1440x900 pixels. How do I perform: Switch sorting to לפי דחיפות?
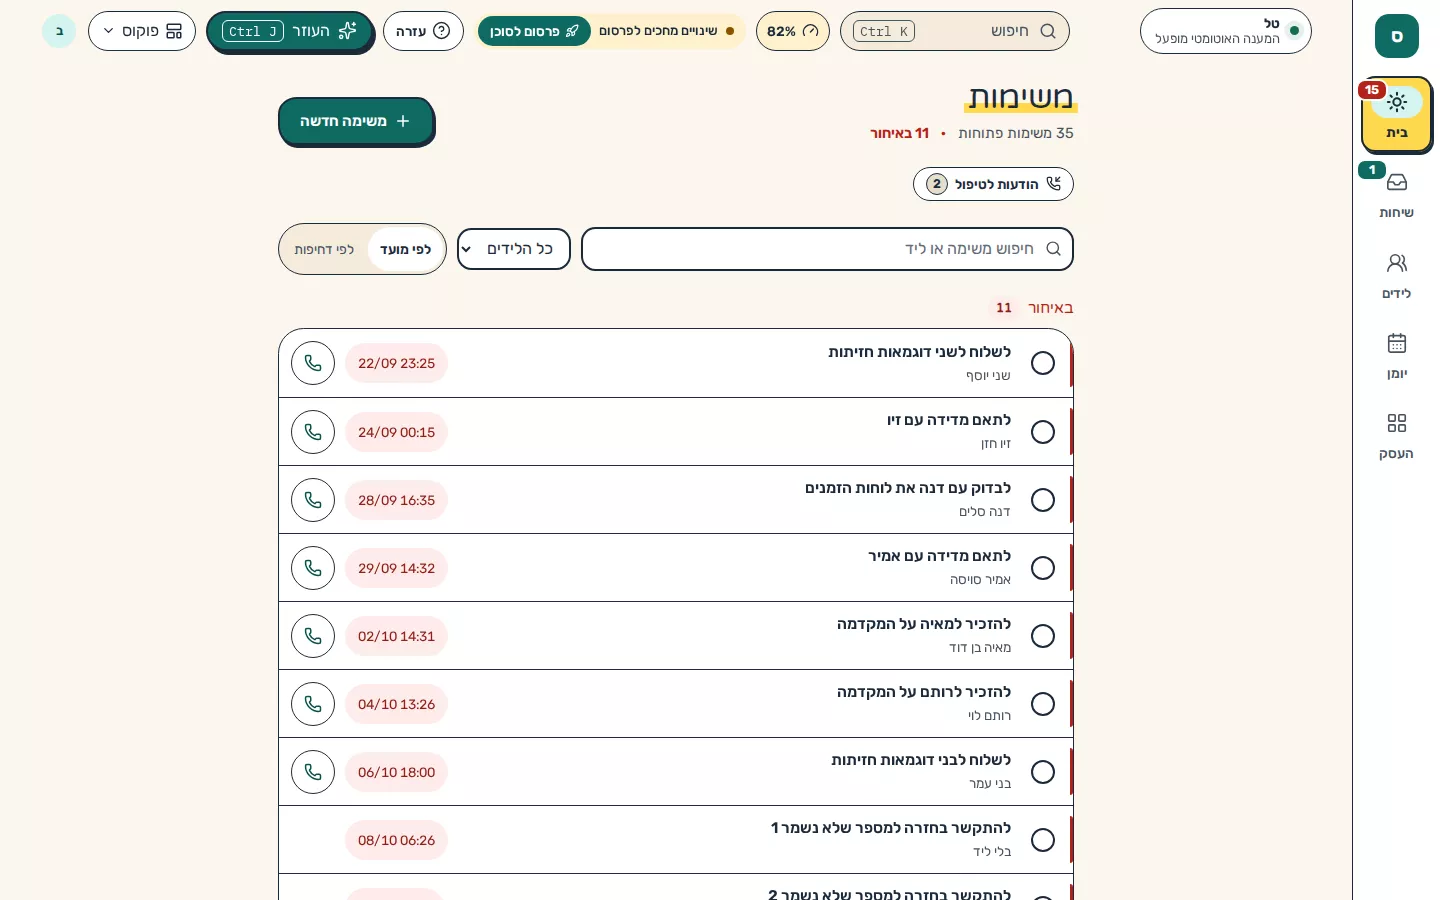[324, 249]
